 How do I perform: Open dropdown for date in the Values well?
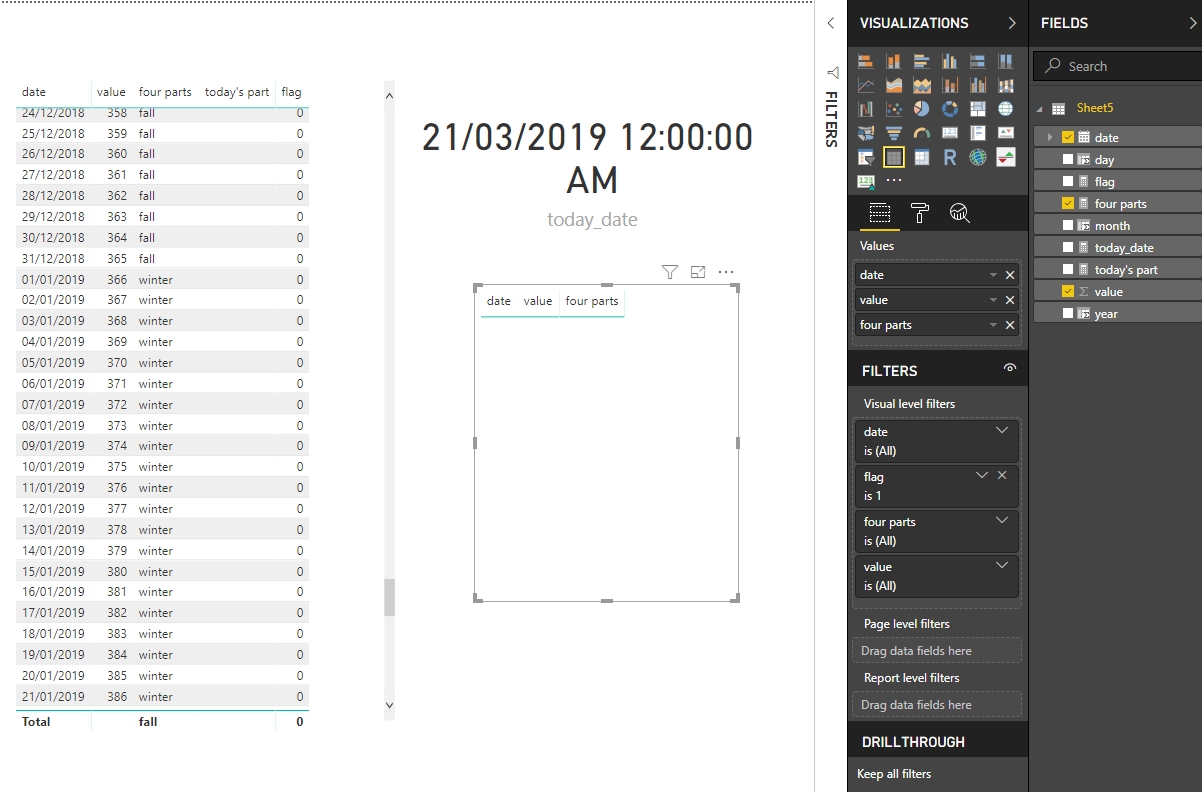pos(993,275)
